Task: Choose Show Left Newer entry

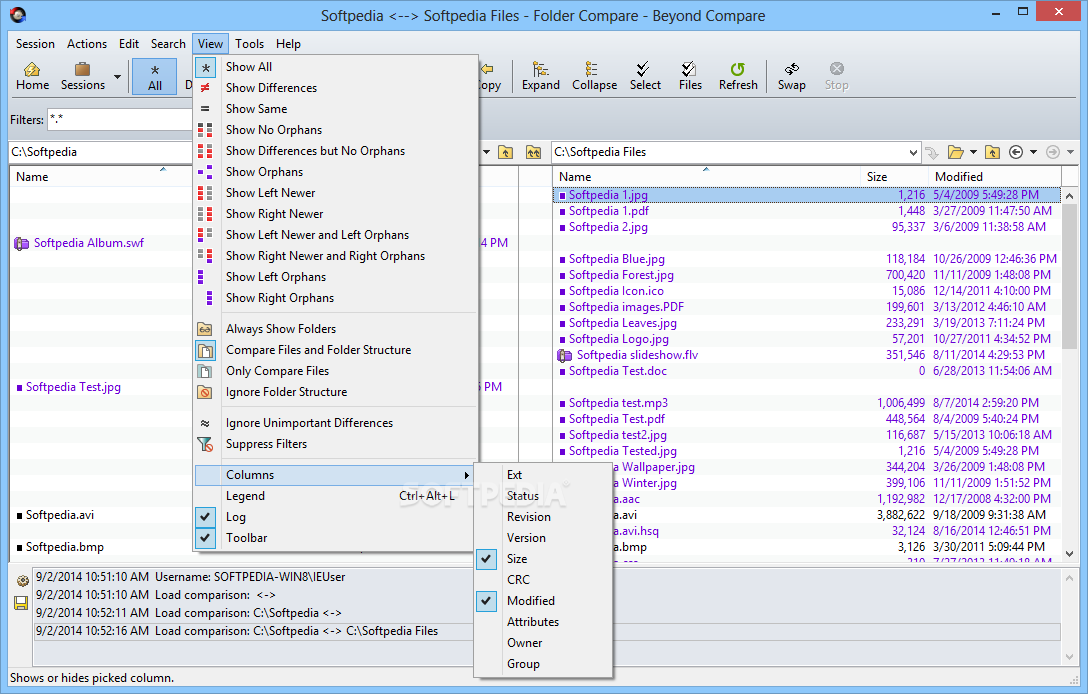Action: point(336,193)
